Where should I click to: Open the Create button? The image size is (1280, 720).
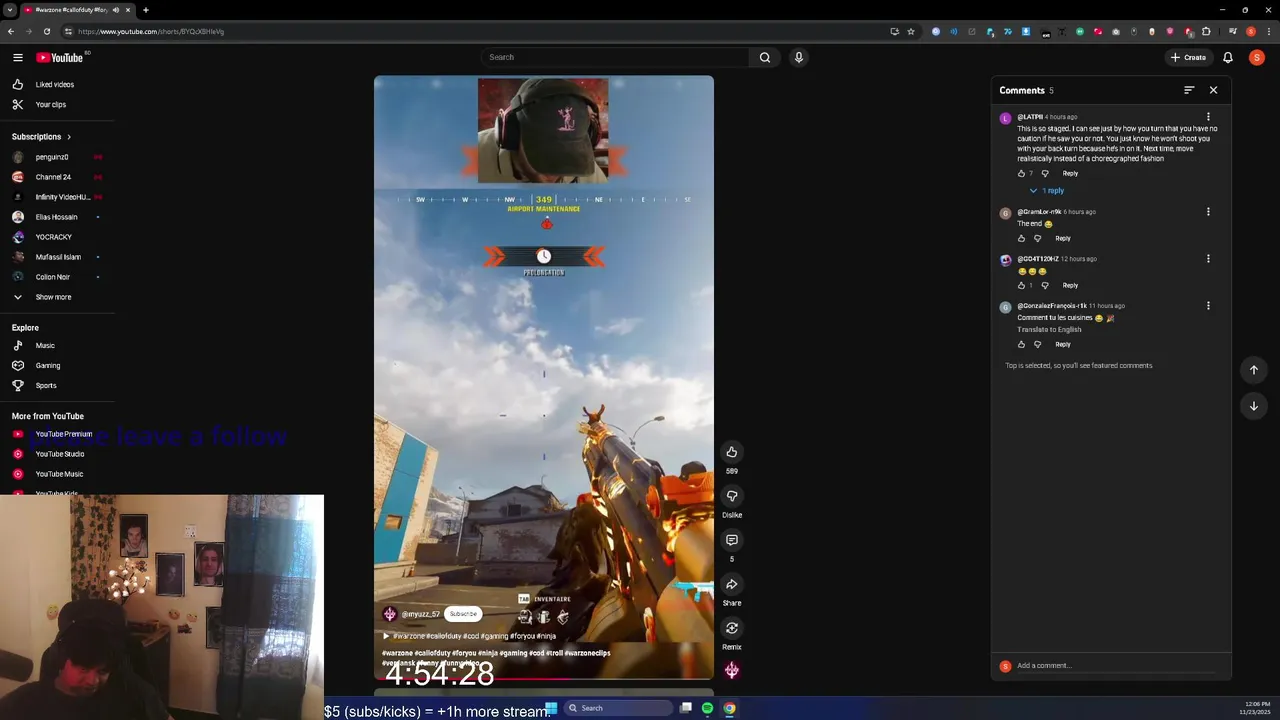1188,57
